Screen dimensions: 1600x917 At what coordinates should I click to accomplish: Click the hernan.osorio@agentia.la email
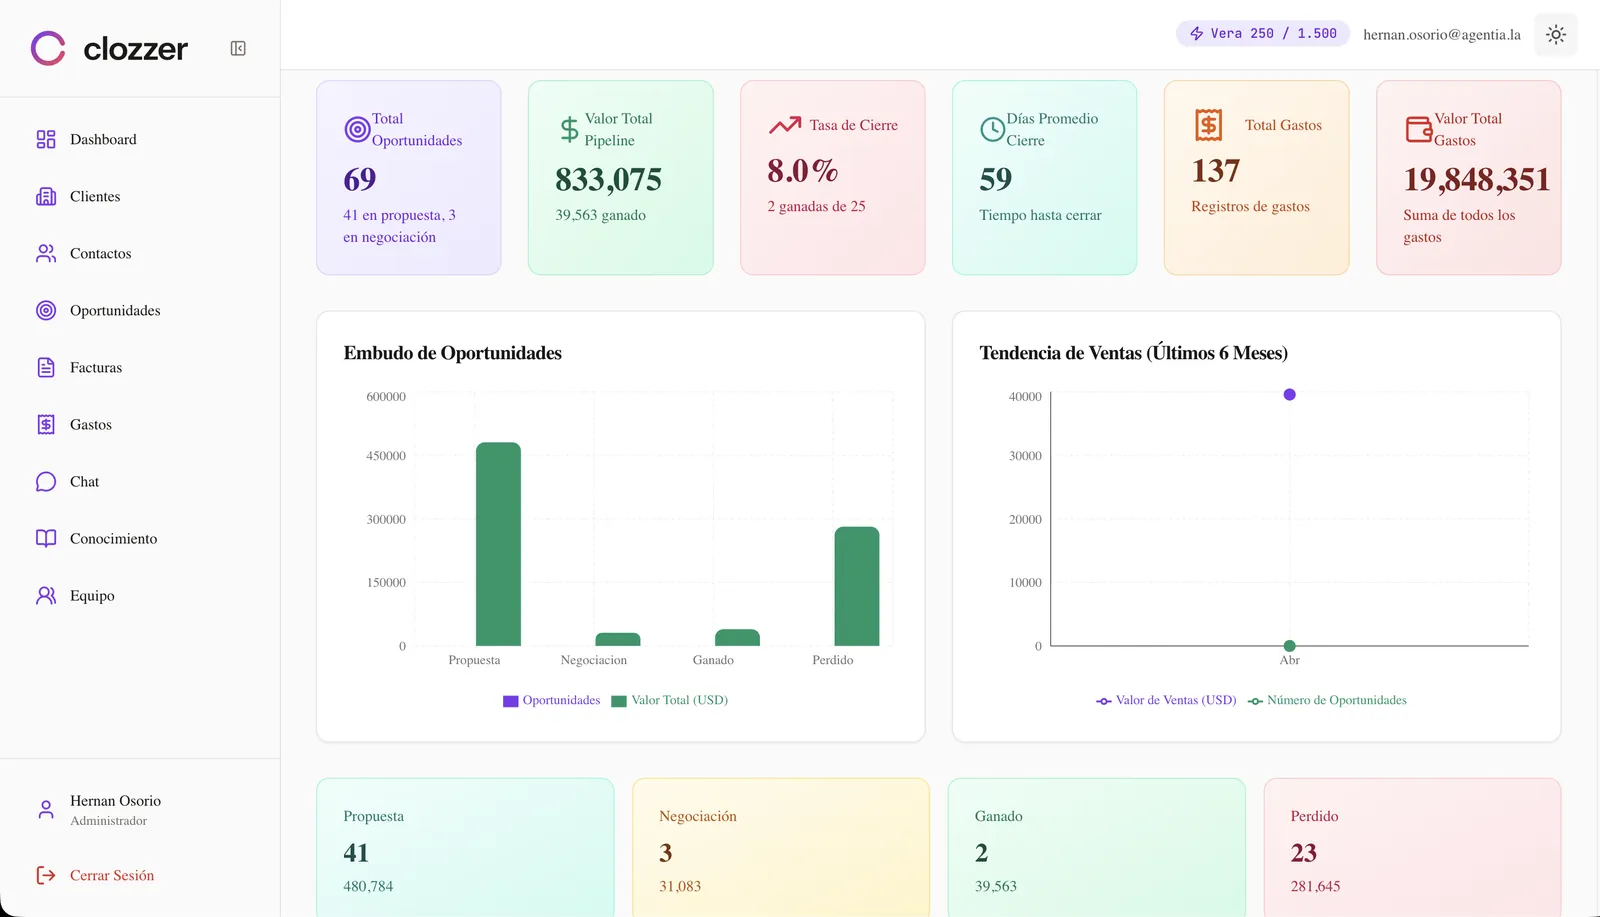click(x=1442, y=34)
